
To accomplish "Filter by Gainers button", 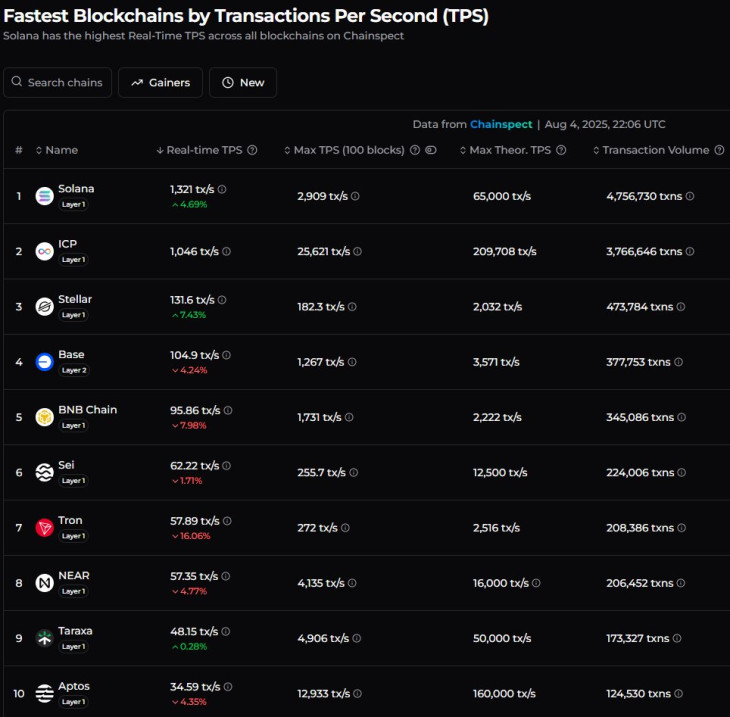I will [161, 82].
